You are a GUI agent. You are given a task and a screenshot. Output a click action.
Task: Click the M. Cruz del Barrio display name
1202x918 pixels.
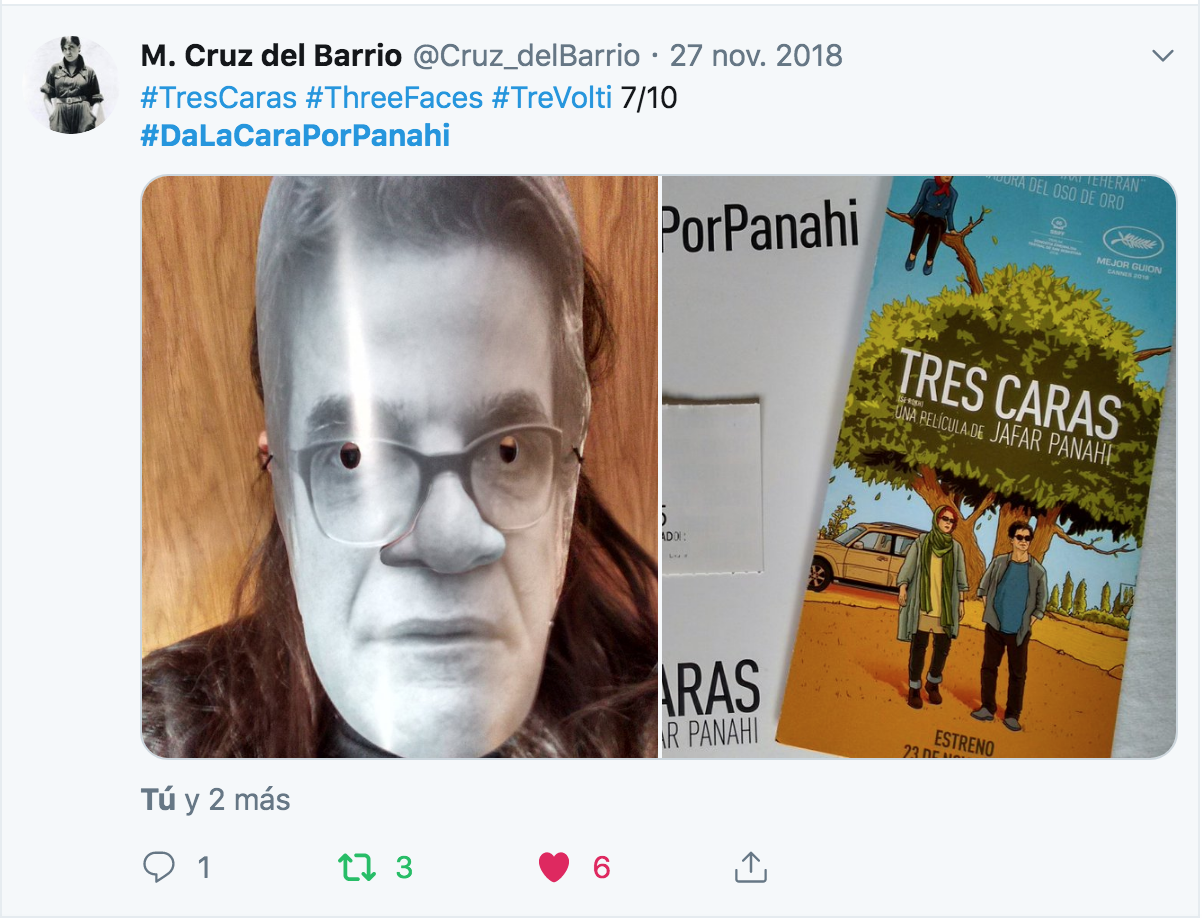tap(273, 55)
